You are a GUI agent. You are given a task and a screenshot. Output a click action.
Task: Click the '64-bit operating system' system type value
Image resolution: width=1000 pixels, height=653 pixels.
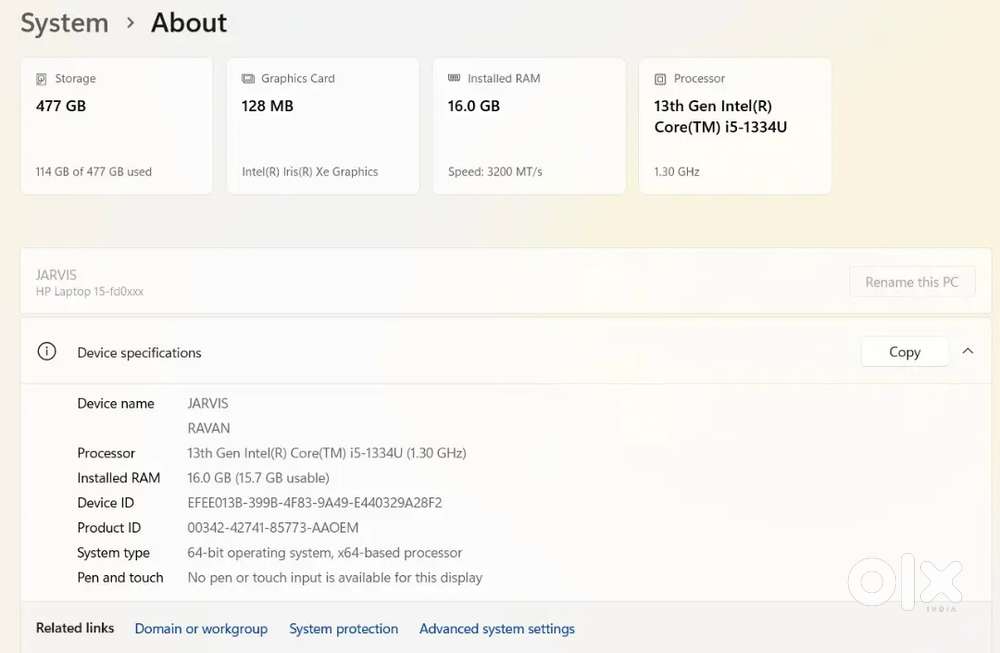pos(325,552)
